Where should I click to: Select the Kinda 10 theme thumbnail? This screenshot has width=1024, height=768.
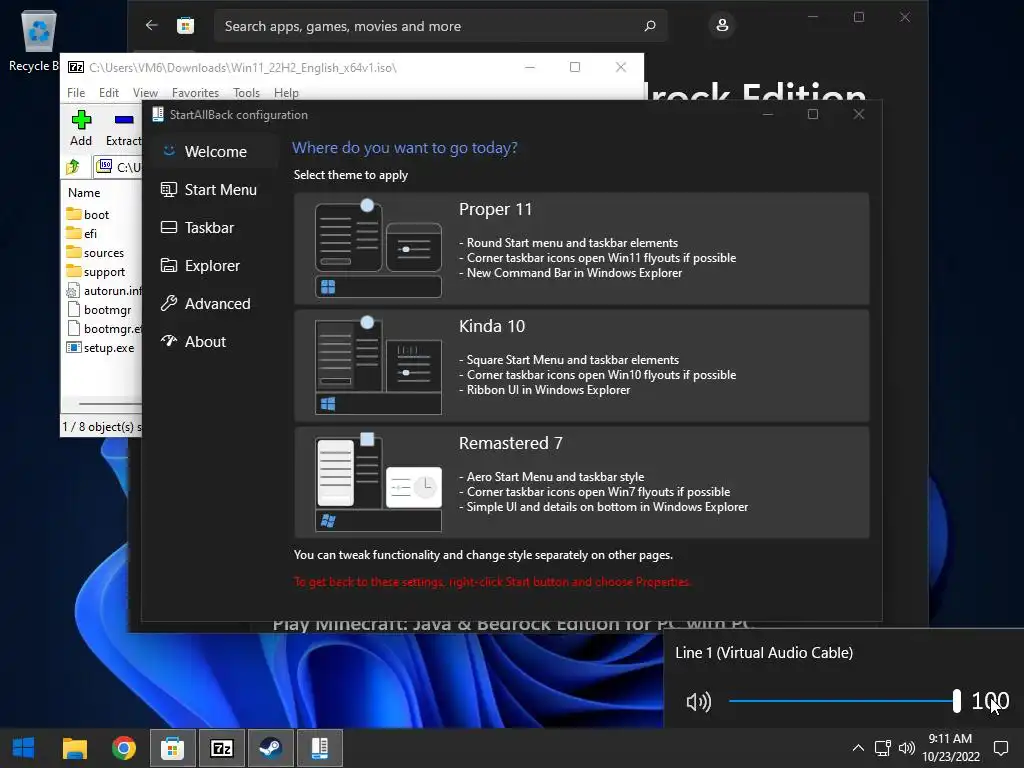[378, 366]
